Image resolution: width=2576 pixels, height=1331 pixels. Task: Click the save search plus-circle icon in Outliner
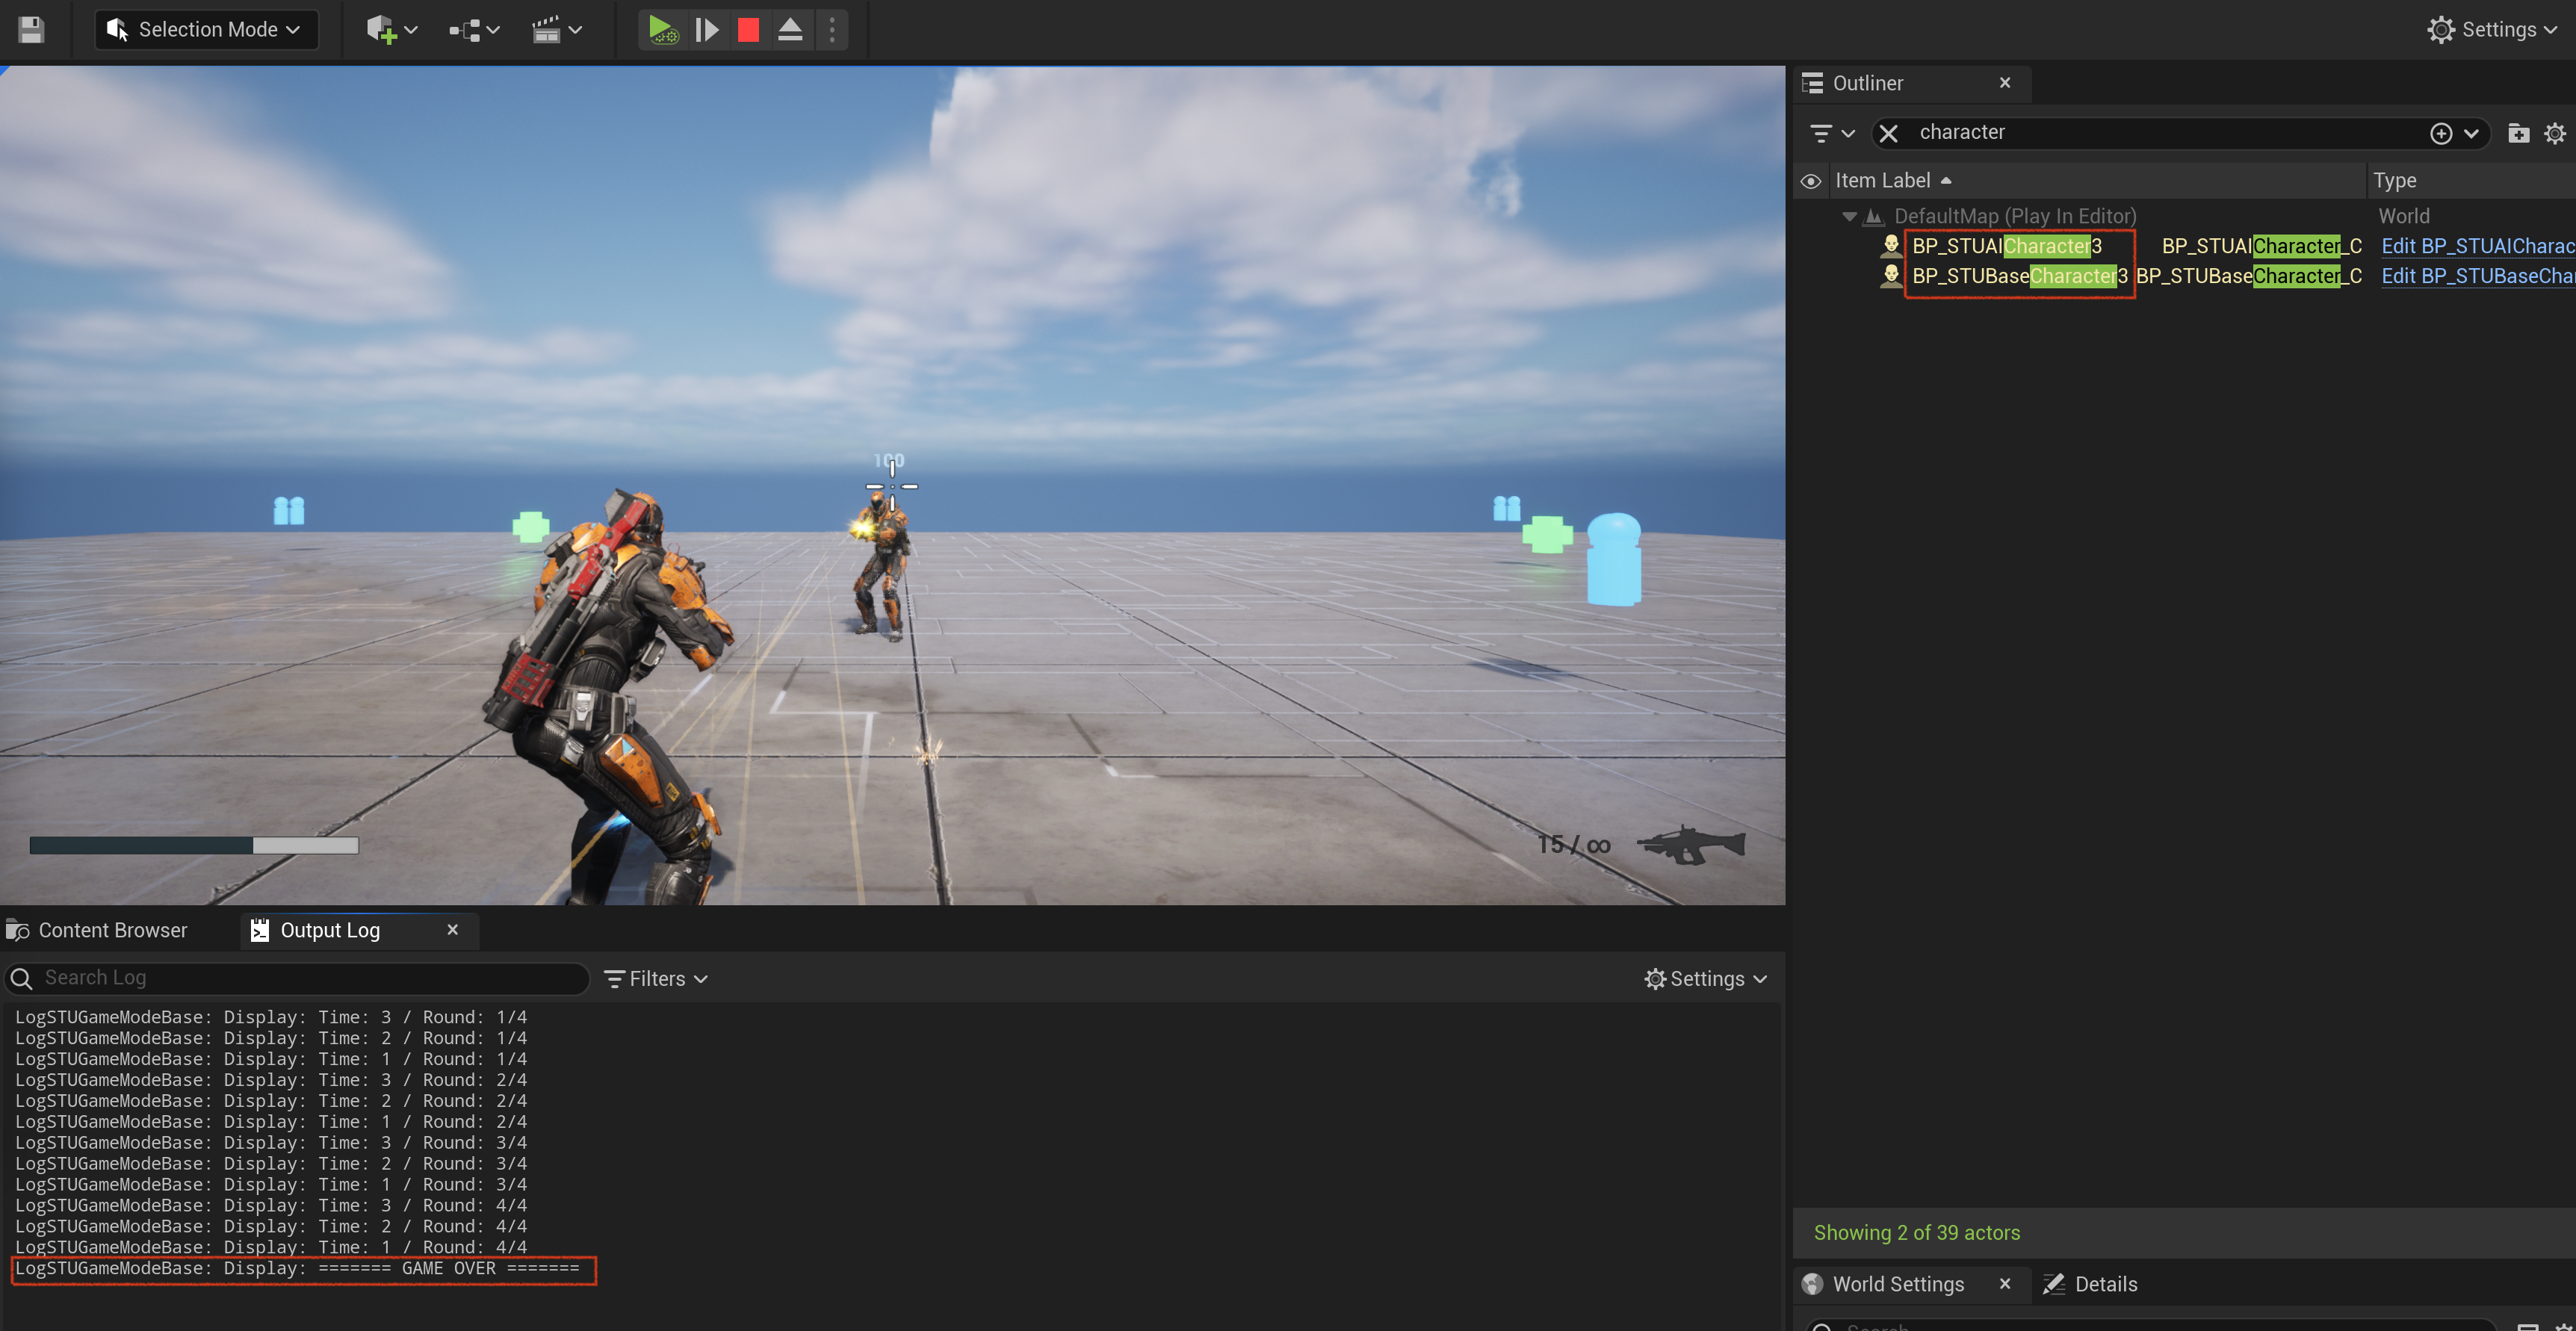(2440, 133)
